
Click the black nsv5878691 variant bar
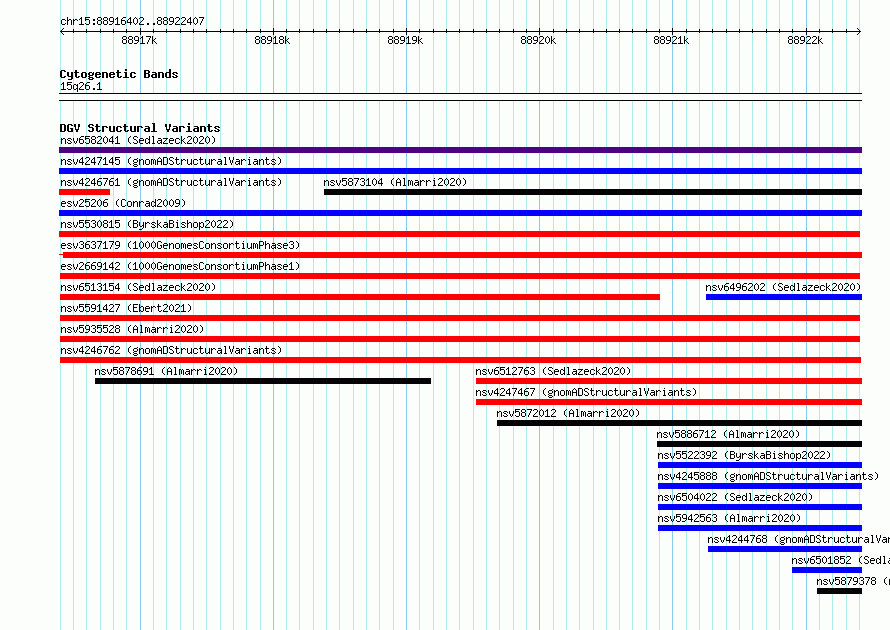263,381
